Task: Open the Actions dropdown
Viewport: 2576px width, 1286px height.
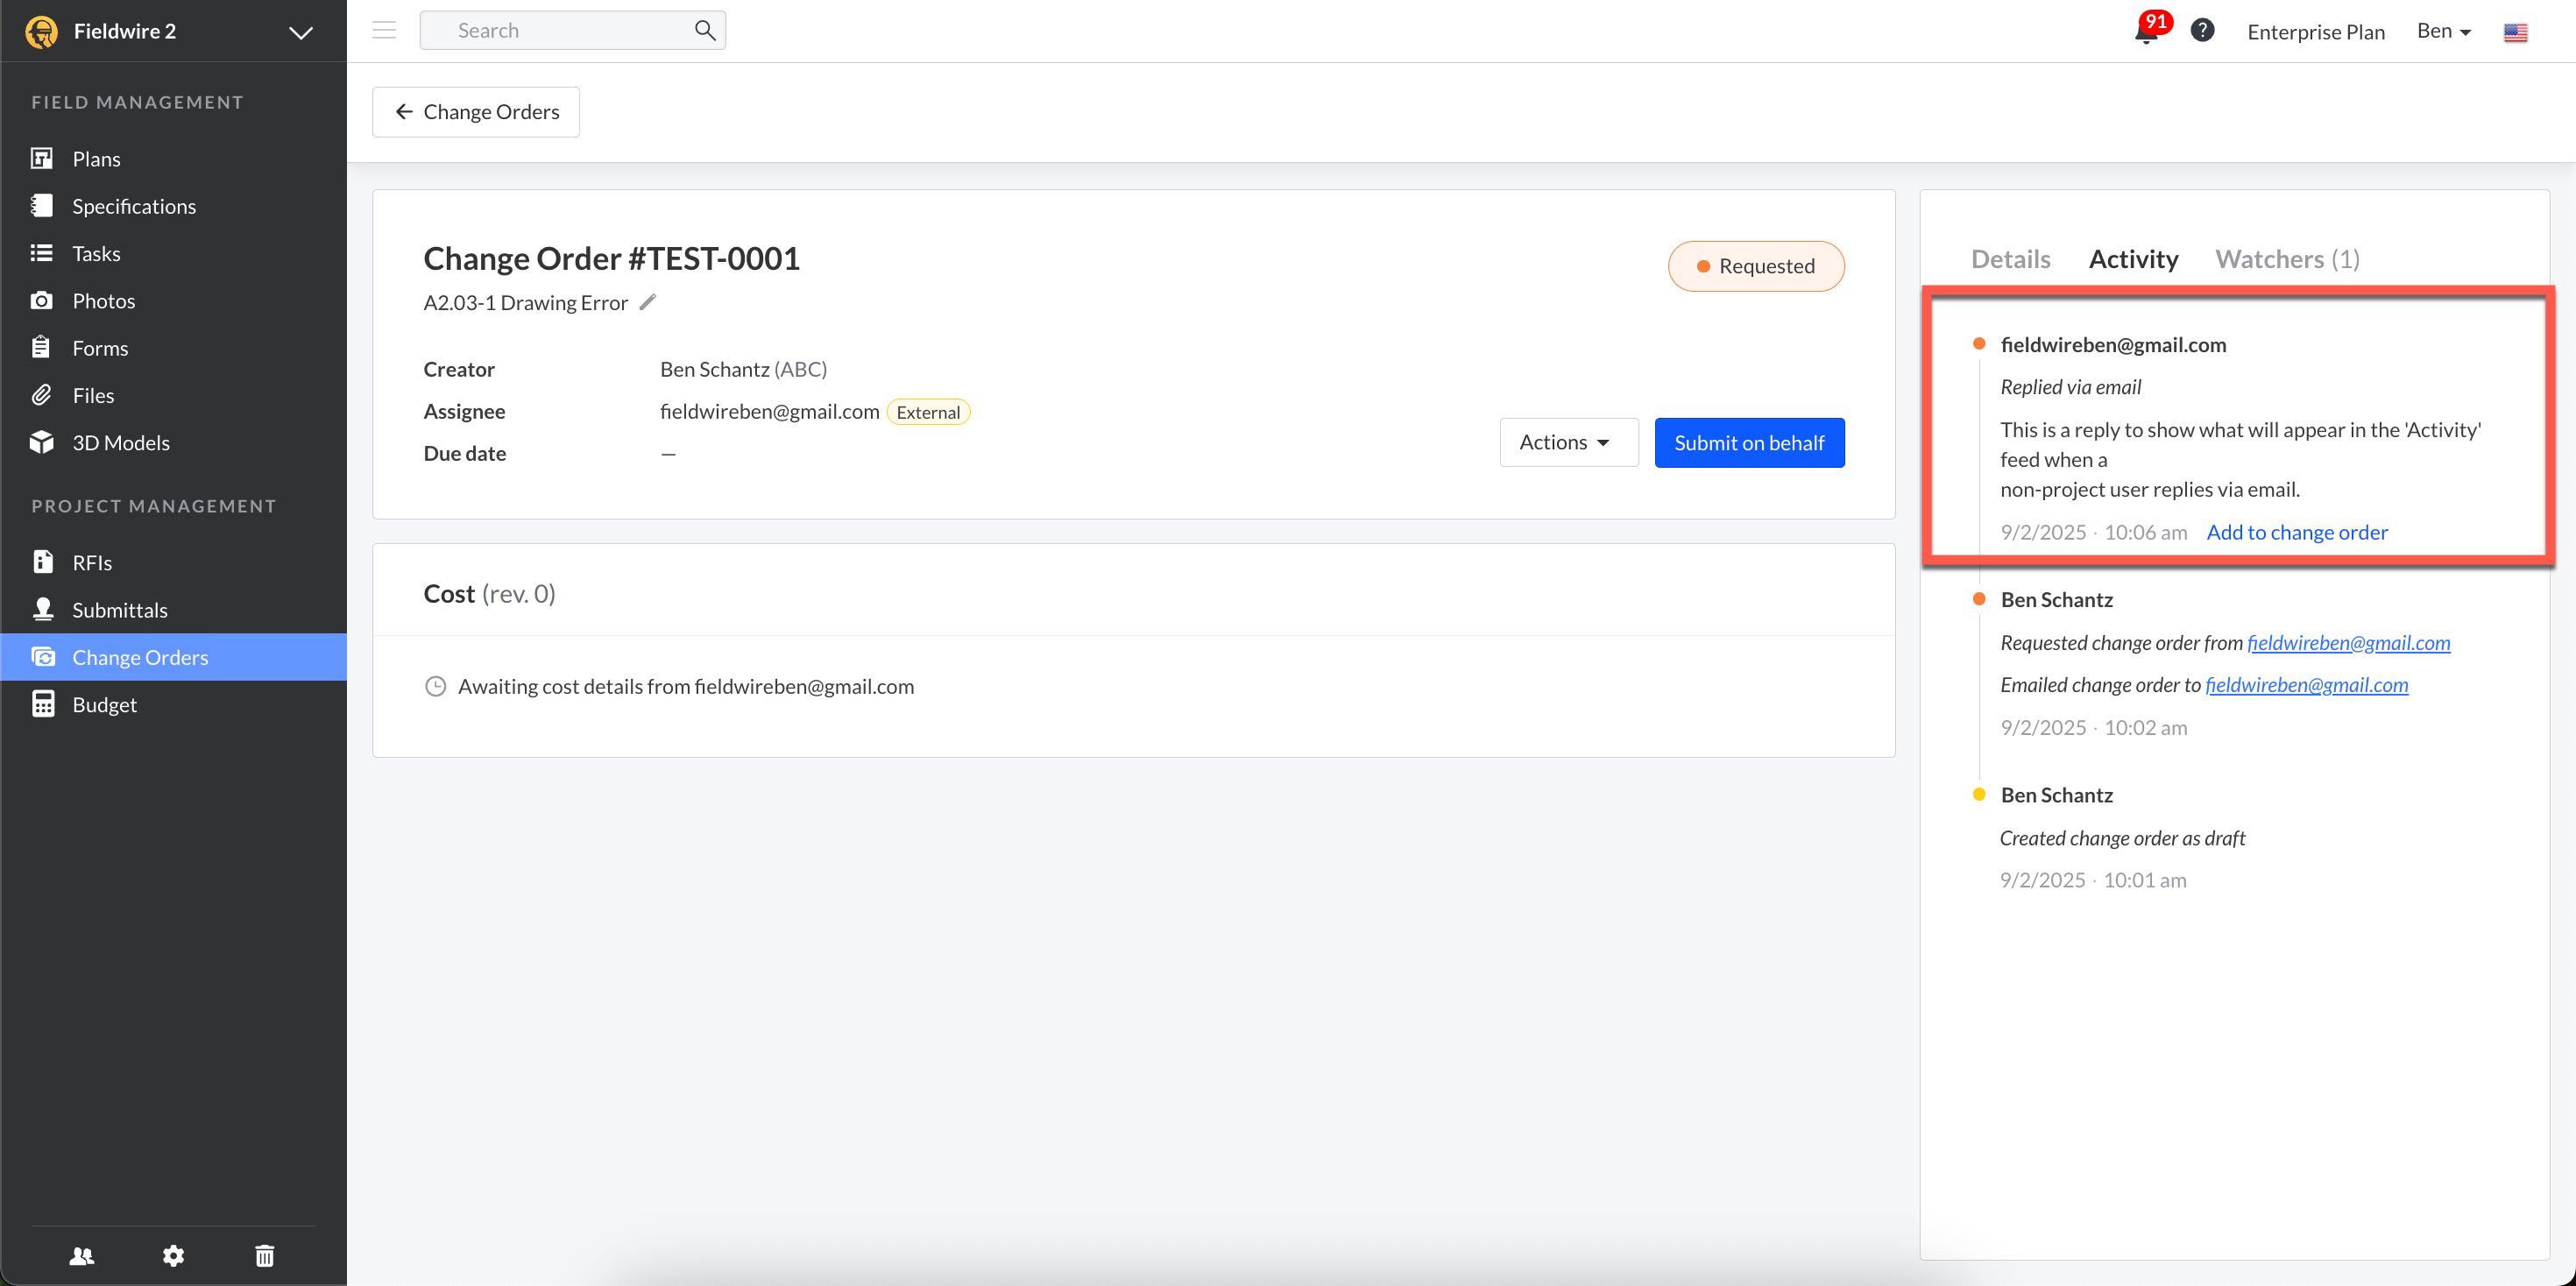Action: click(x=1568, y=441)
